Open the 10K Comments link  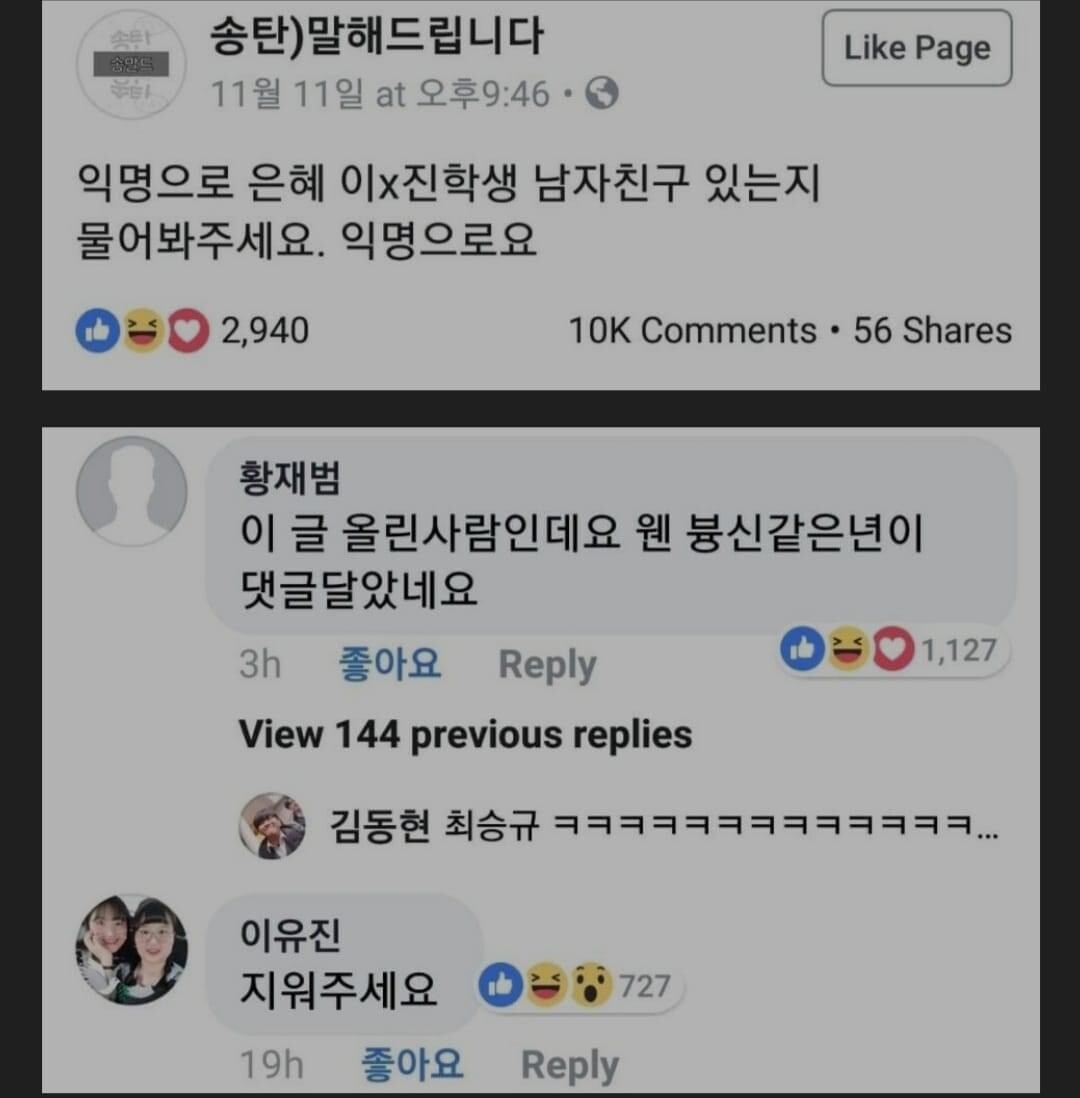tap(693, 331)
